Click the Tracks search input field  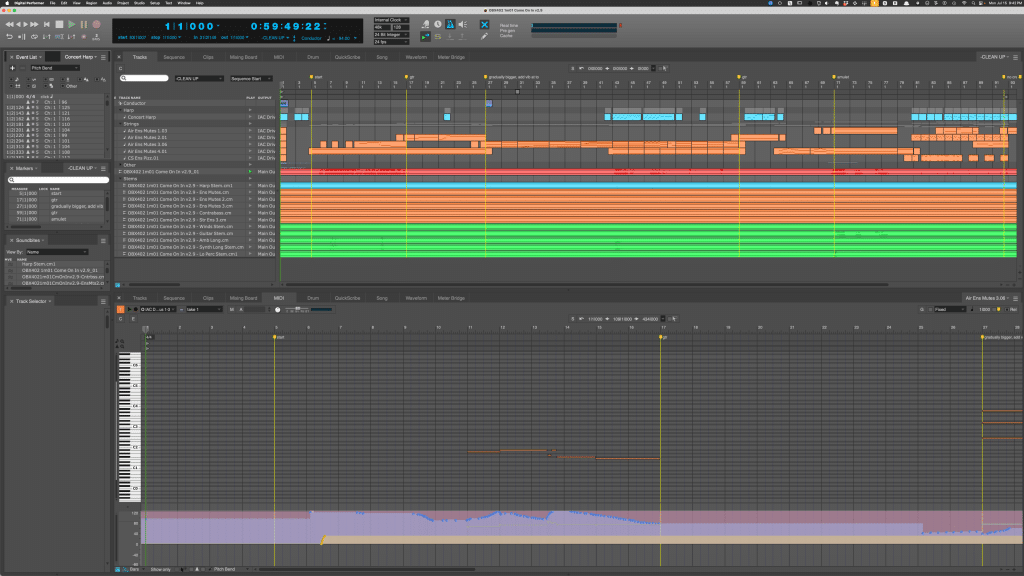[145, 77]
